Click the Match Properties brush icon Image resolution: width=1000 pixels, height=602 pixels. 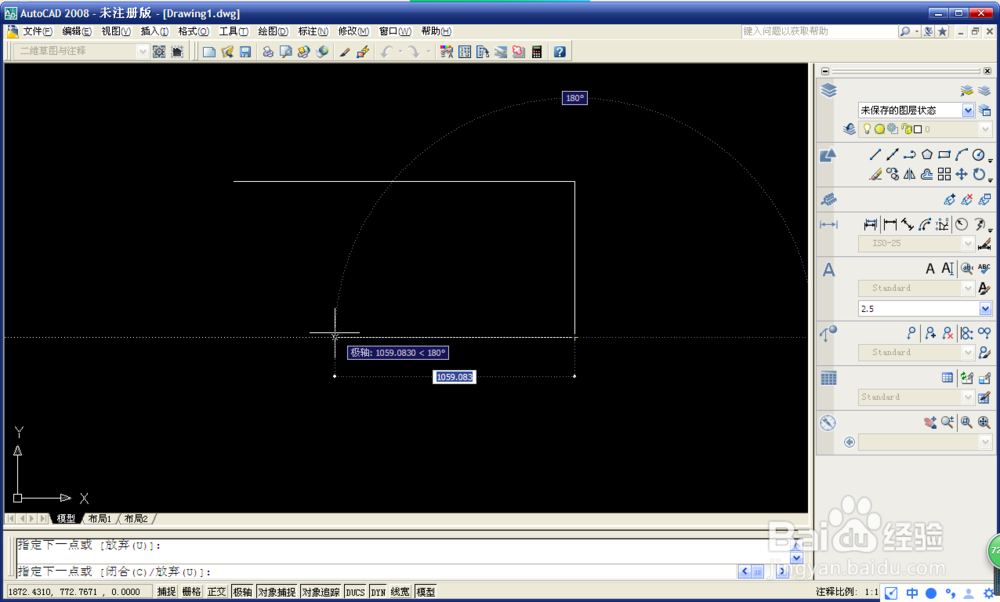(345, 52)
